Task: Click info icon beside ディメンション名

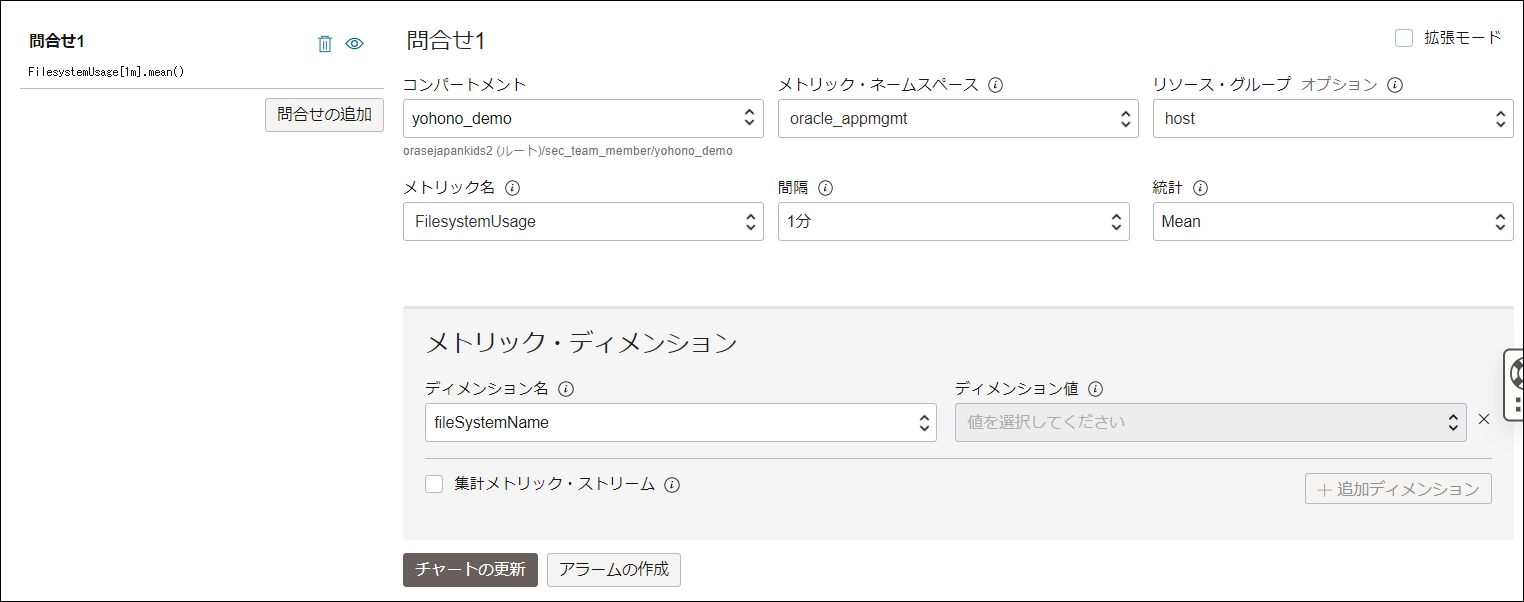Action: tap(566, 389)
